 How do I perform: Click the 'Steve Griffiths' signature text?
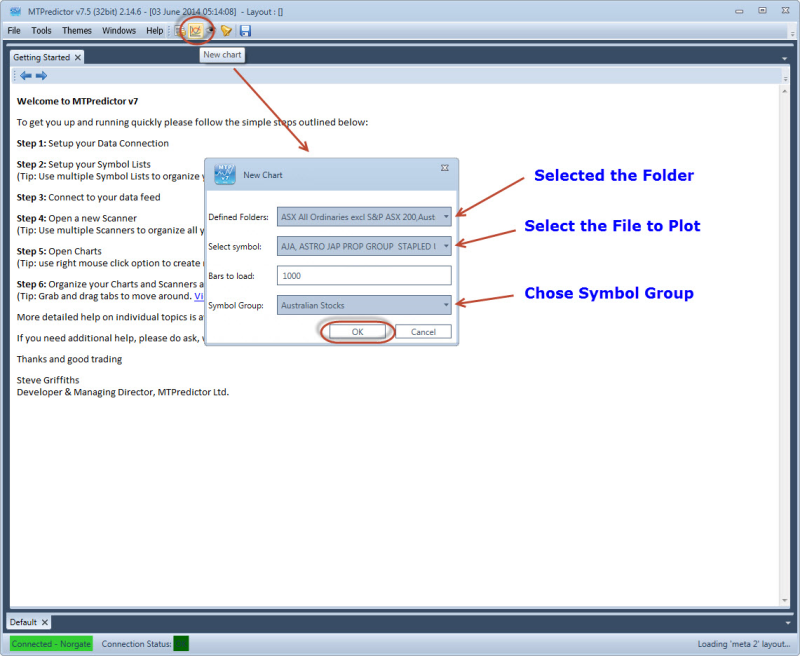(48, 380)
